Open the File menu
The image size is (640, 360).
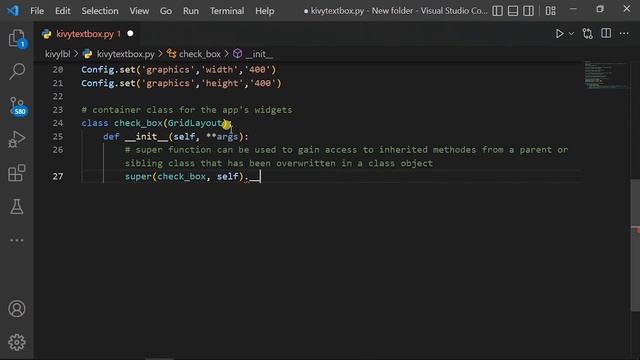pos(37,11)
